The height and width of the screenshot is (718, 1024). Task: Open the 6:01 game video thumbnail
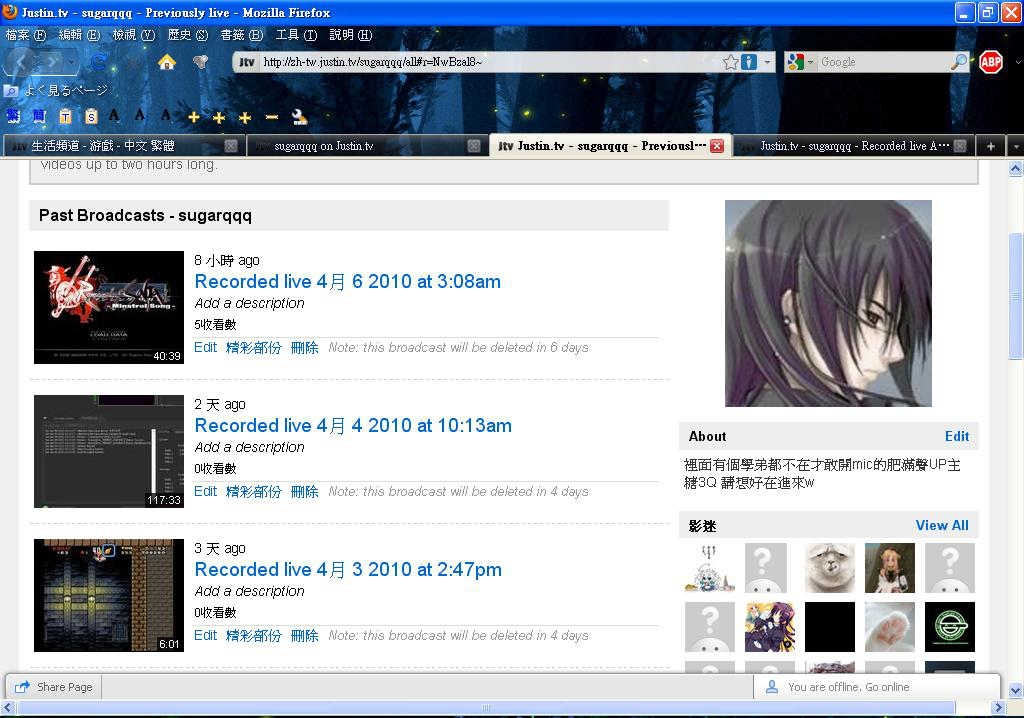pos(109,595)
